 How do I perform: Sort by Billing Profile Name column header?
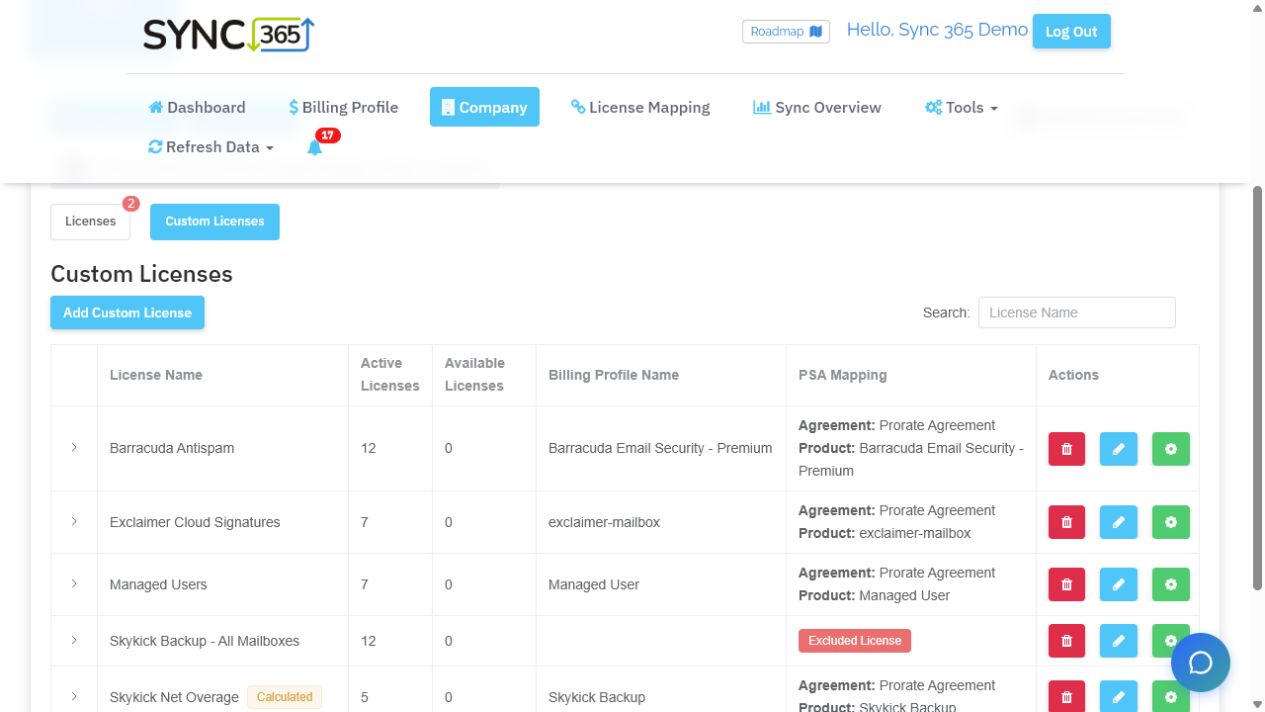tap(661, 375)
